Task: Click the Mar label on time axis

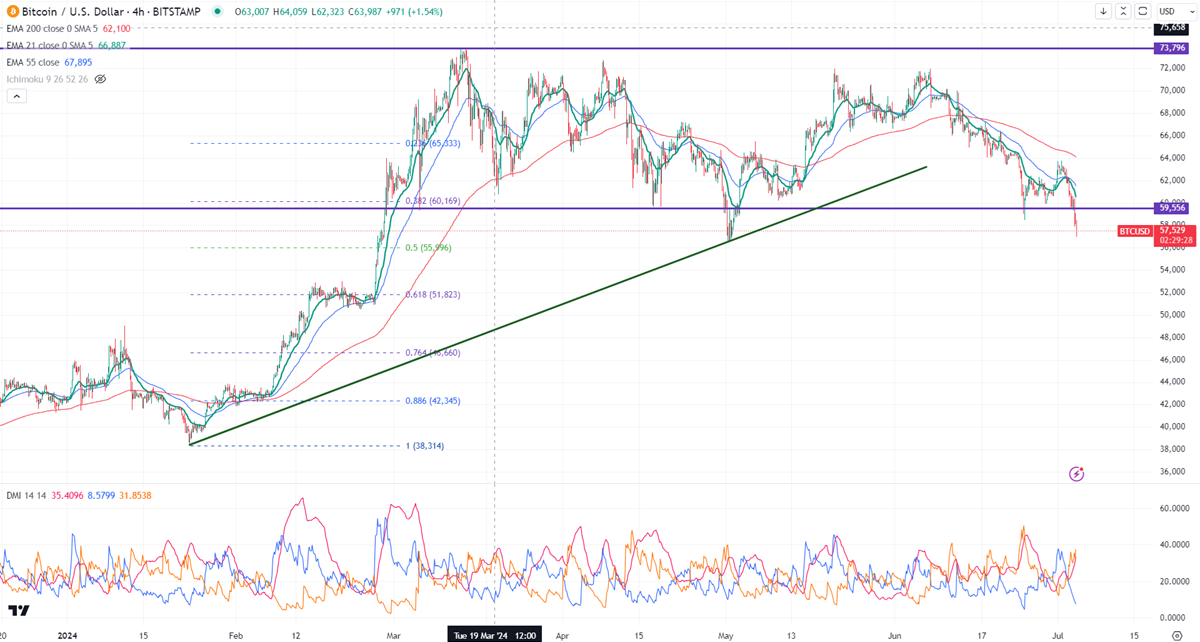Action: 393,635
